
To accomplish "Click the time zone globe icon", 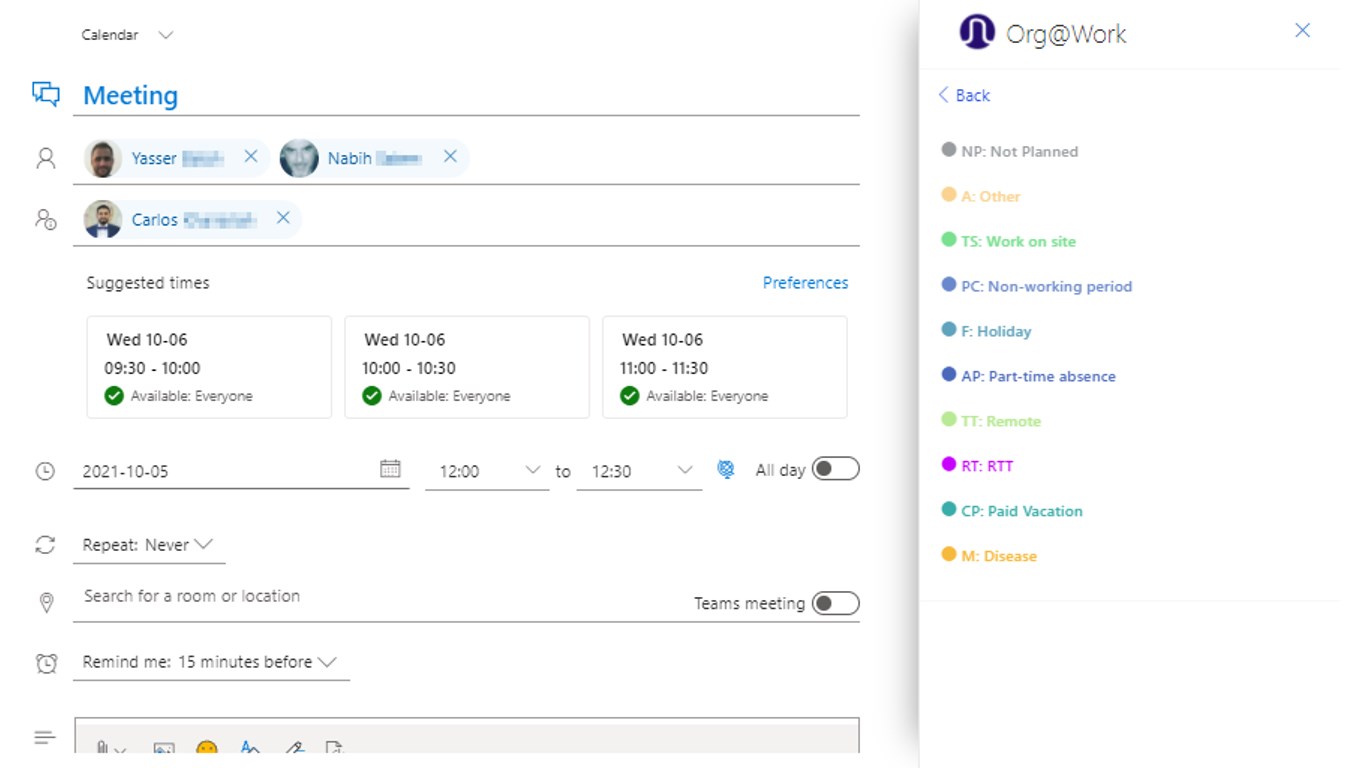I will (x=726, y=469).
